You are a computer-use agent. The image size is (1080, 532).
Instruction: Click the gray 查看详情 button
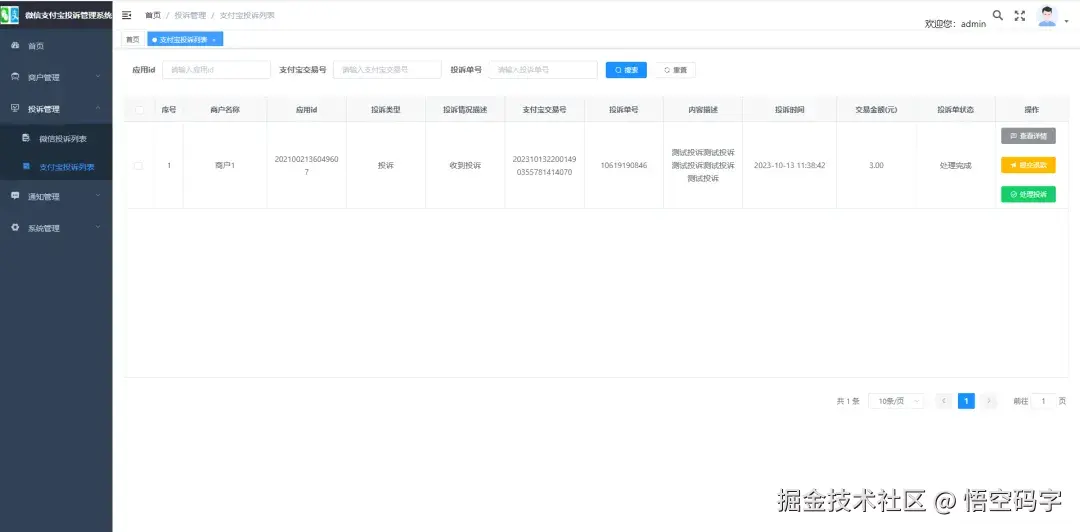click(x=1028, y=136)
